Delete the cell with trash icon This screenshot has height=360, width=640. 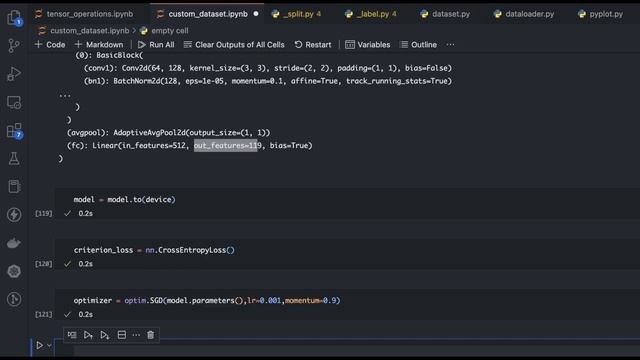pyautogui.click(x=151, y=335)
